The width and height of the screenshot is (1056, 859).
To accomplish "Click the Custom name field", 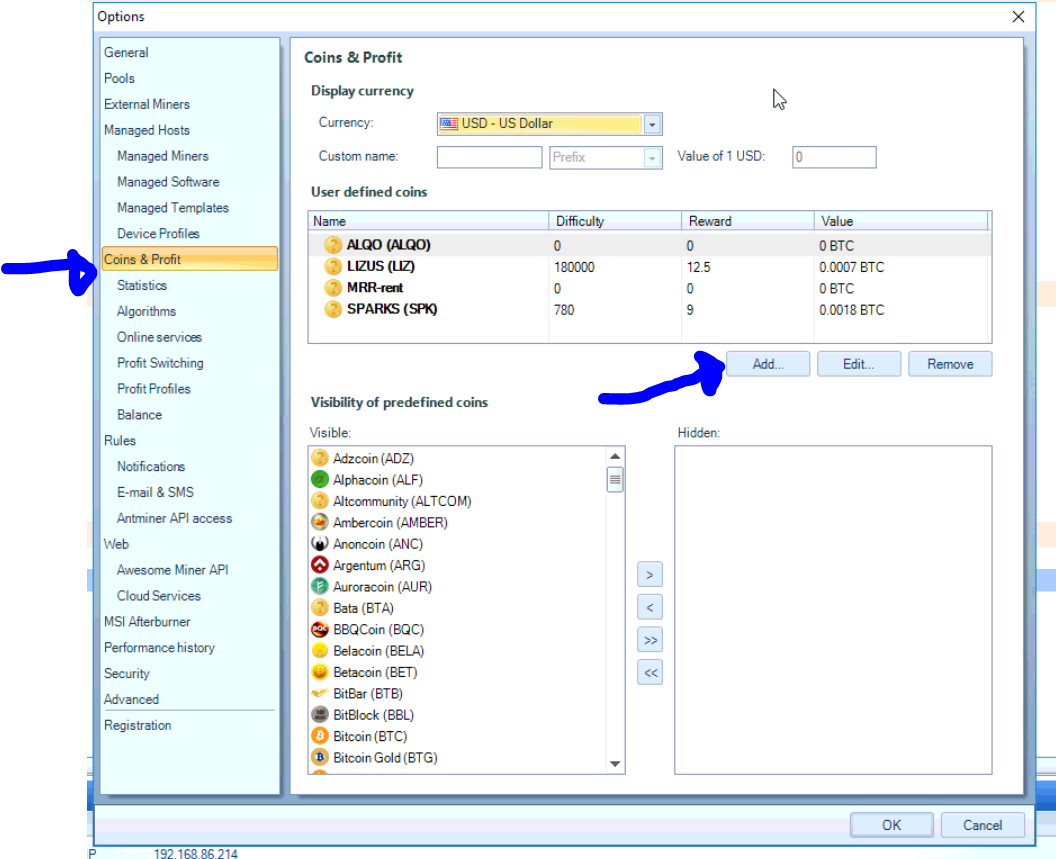I will click(x=490, y=158).
